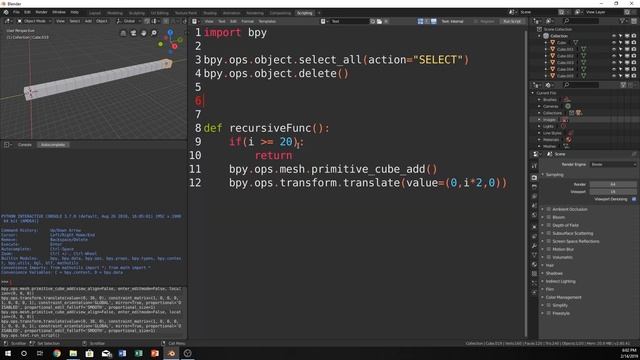This screenshot has height=360, width=640.
Task: Open the text editor Templates menu
Action: point(267,21)
